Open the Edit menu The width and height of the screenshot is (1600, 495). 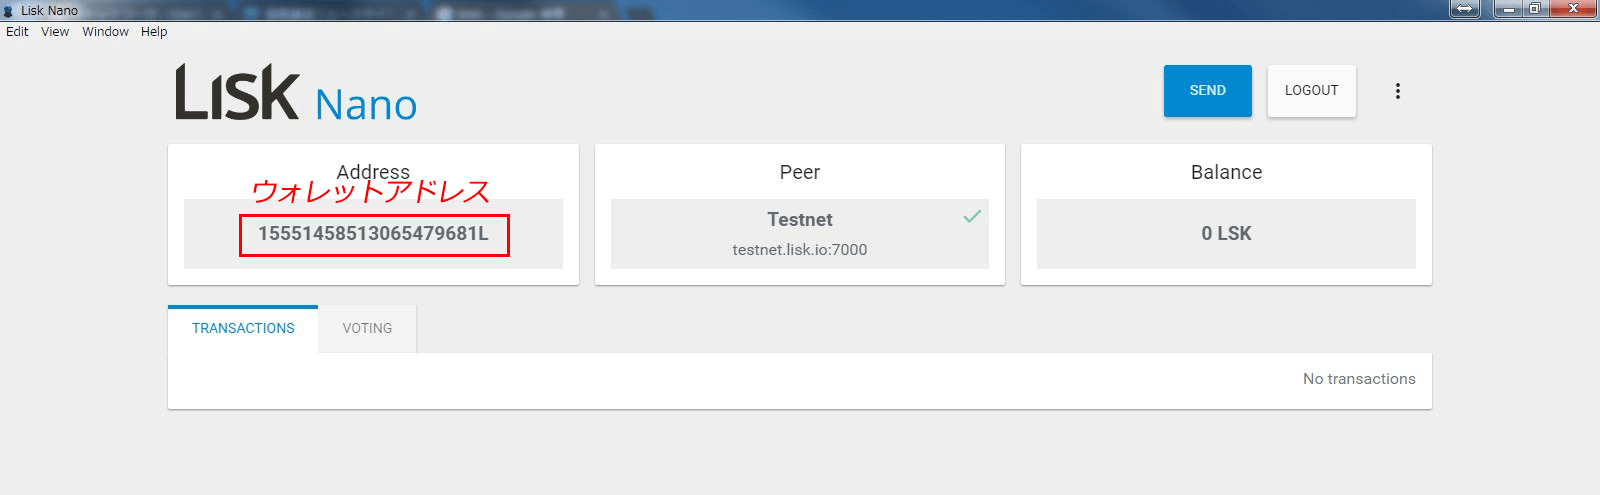[x=17, y=32]
